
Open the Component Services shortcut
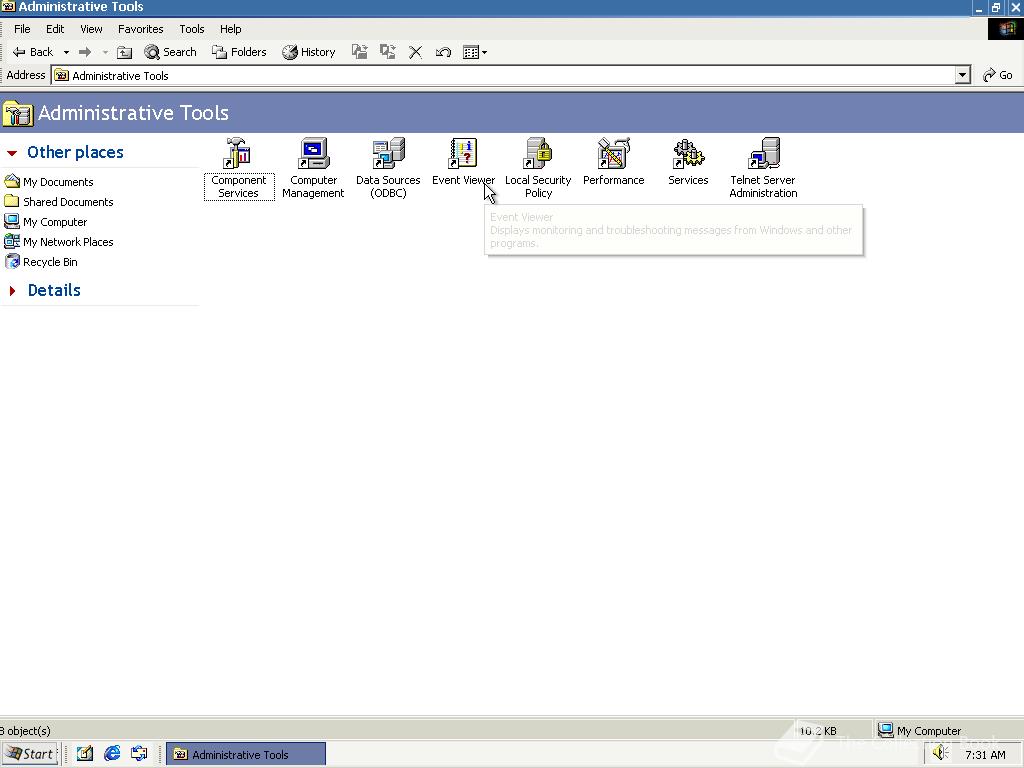(x=238, y=167)
